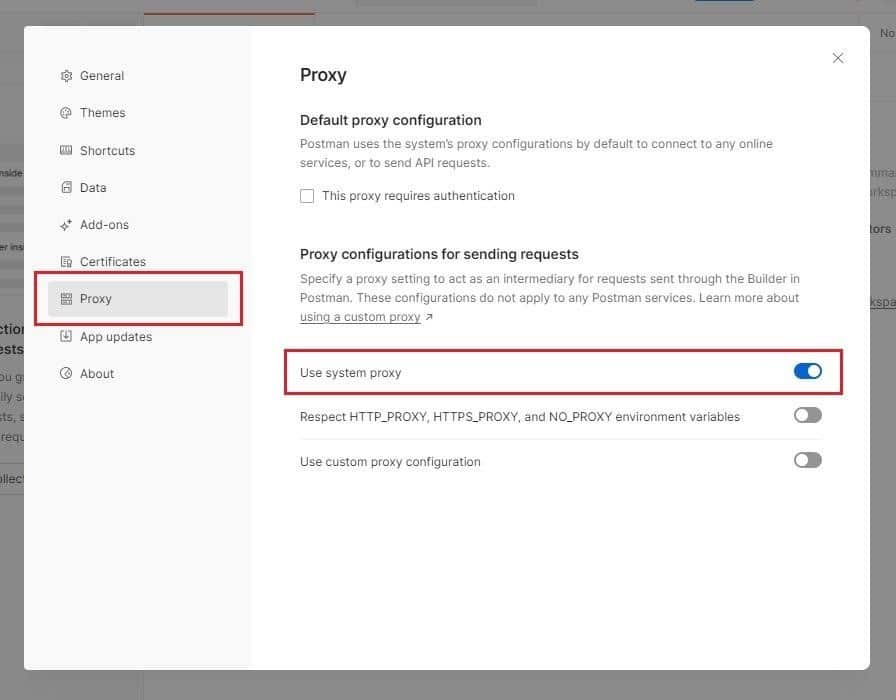
Task: Click the 'Use system proxy' text
Action: point(350,373)
